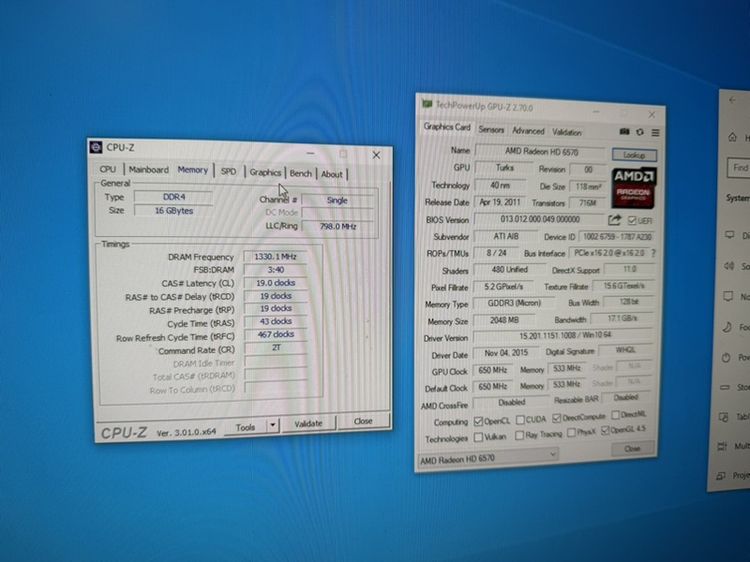
Task: Click the Channel # value Single
Action: [337, 200]
